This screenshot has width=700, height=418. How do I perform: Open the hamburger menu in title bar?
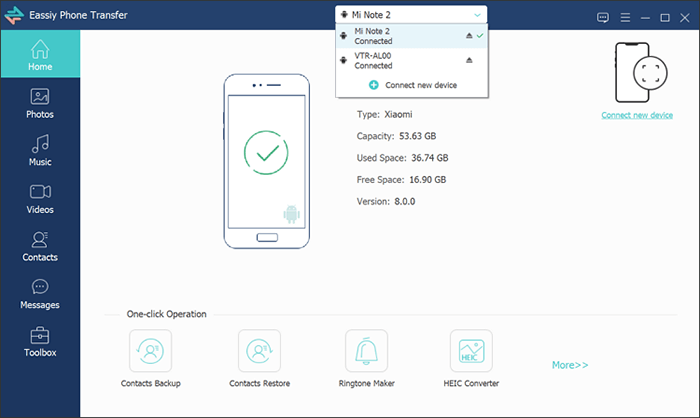[624, 17]
